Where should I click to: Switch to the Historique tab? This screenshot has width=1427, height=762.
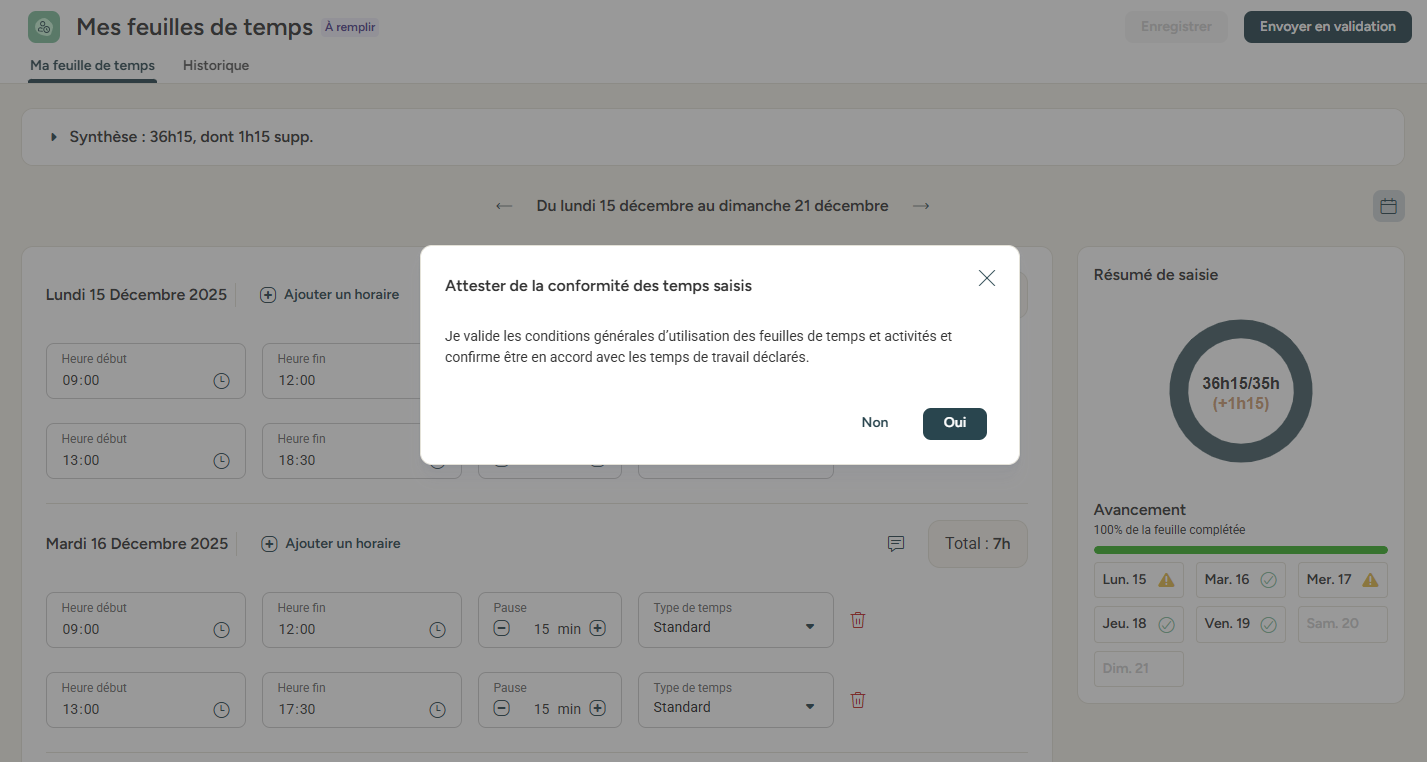(216, 66)
